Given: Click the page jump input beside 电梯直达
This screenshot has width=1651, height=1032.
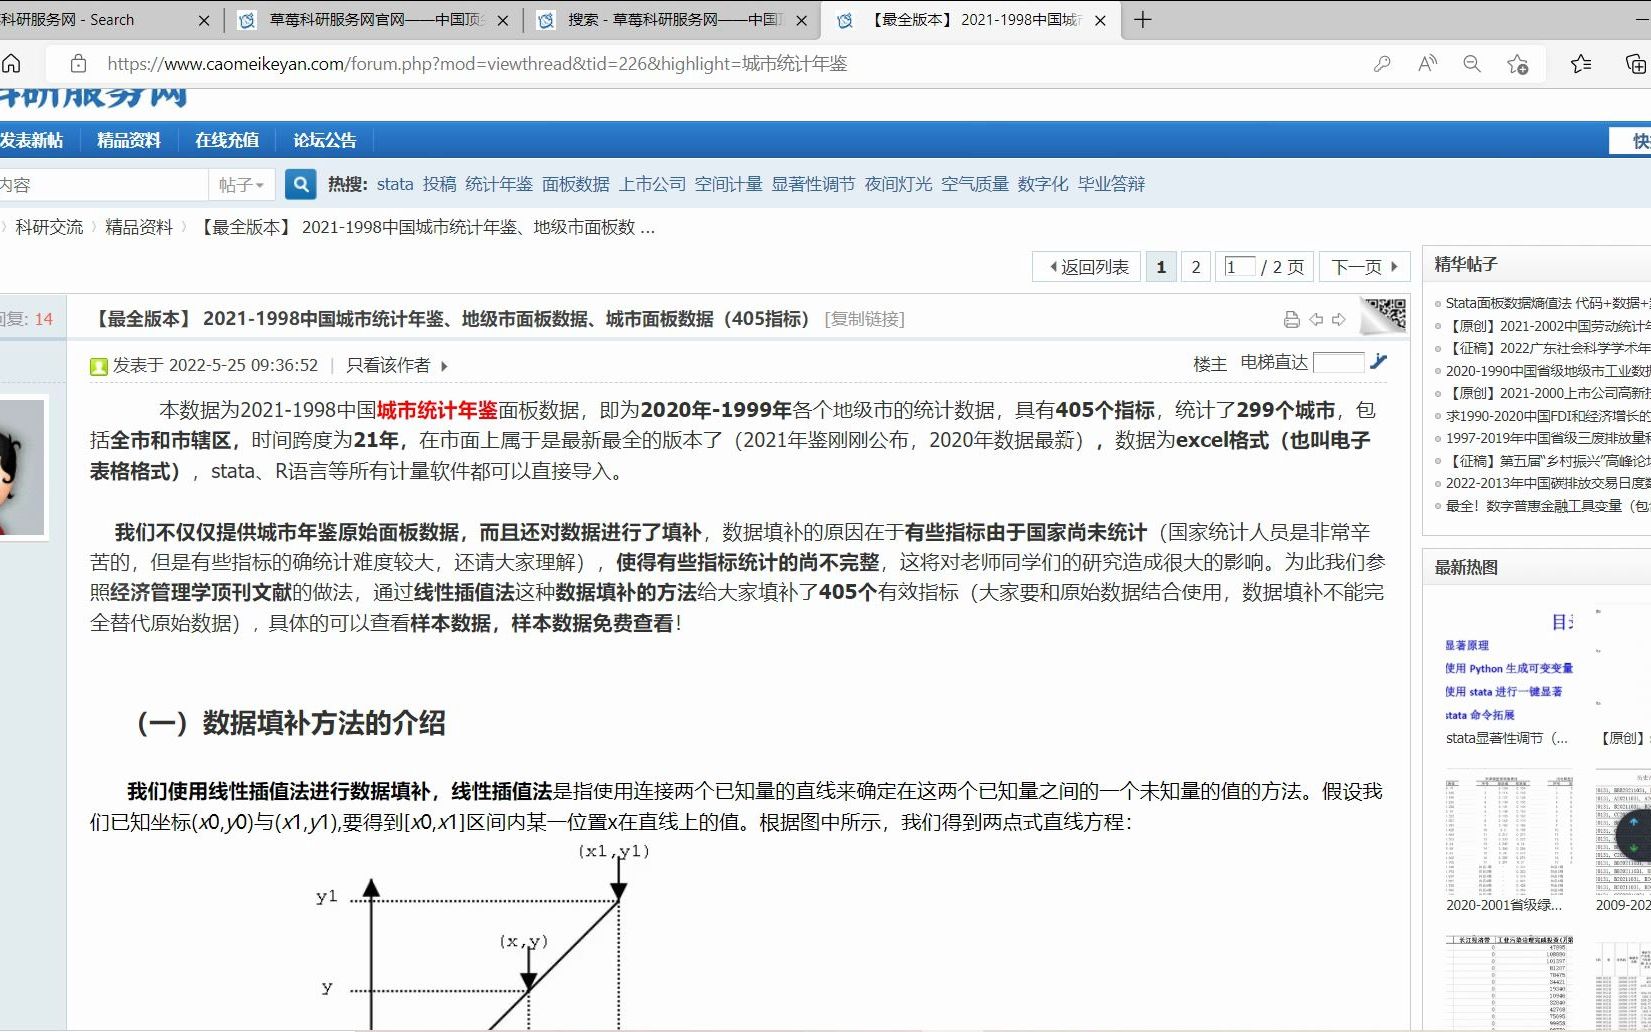Looking at the screenshot, I should [x=1340, y=362].
